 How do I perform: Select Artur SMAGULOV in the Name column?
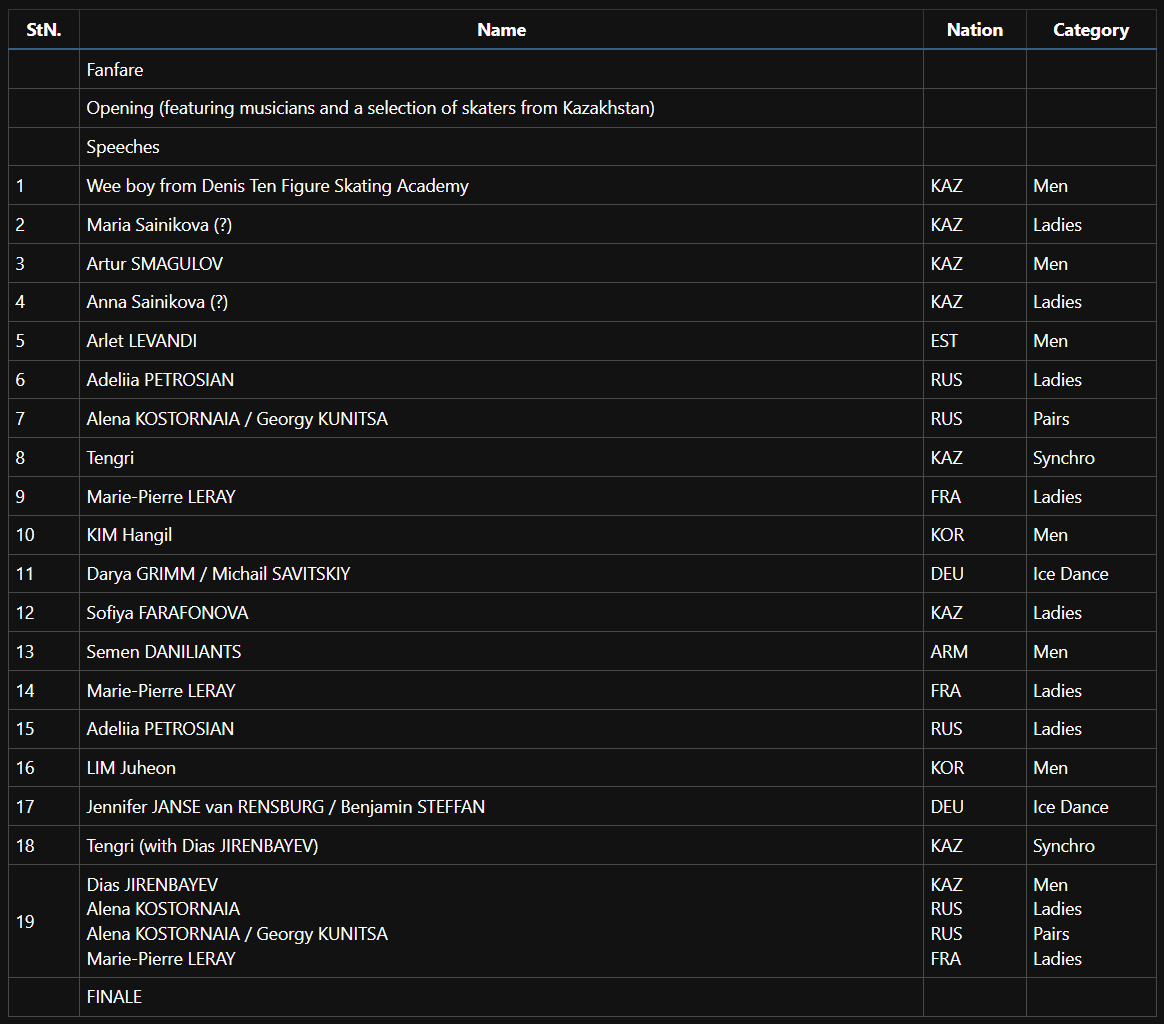(155, 264)
